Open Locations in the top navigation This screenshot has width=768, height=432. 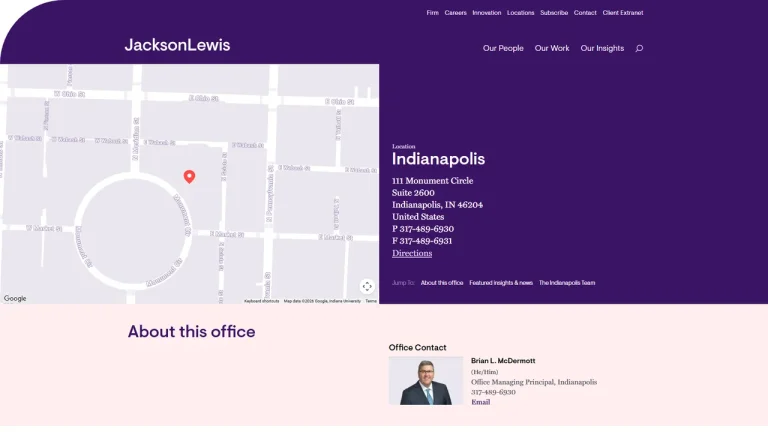(520, 13)
